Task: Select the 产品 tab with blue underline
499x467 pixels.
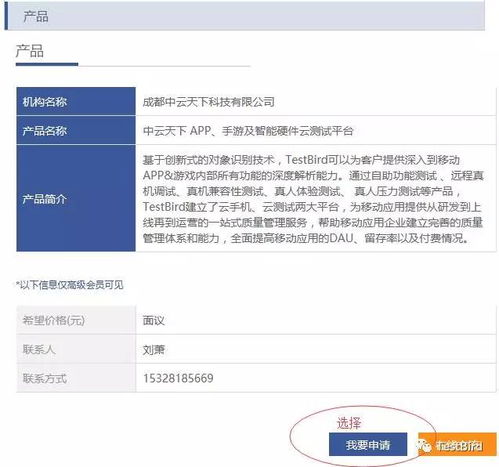Action: tap(30, 51)
